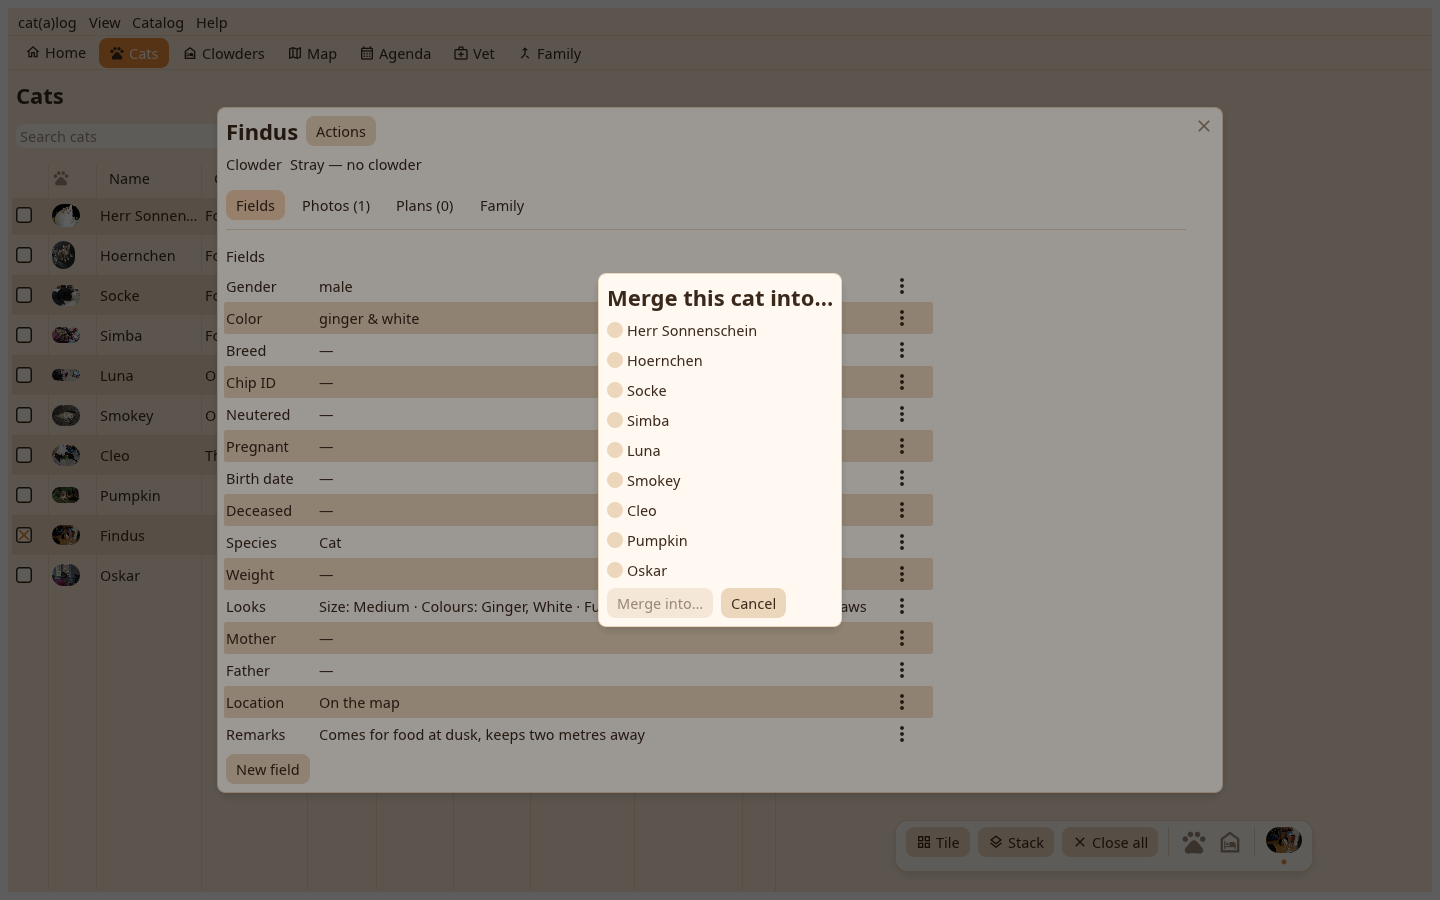This screenshot has height=900, width=1440.
Task: Switch to Plans (0) tab
Action: pyautogui.click(x=425, y=205)
